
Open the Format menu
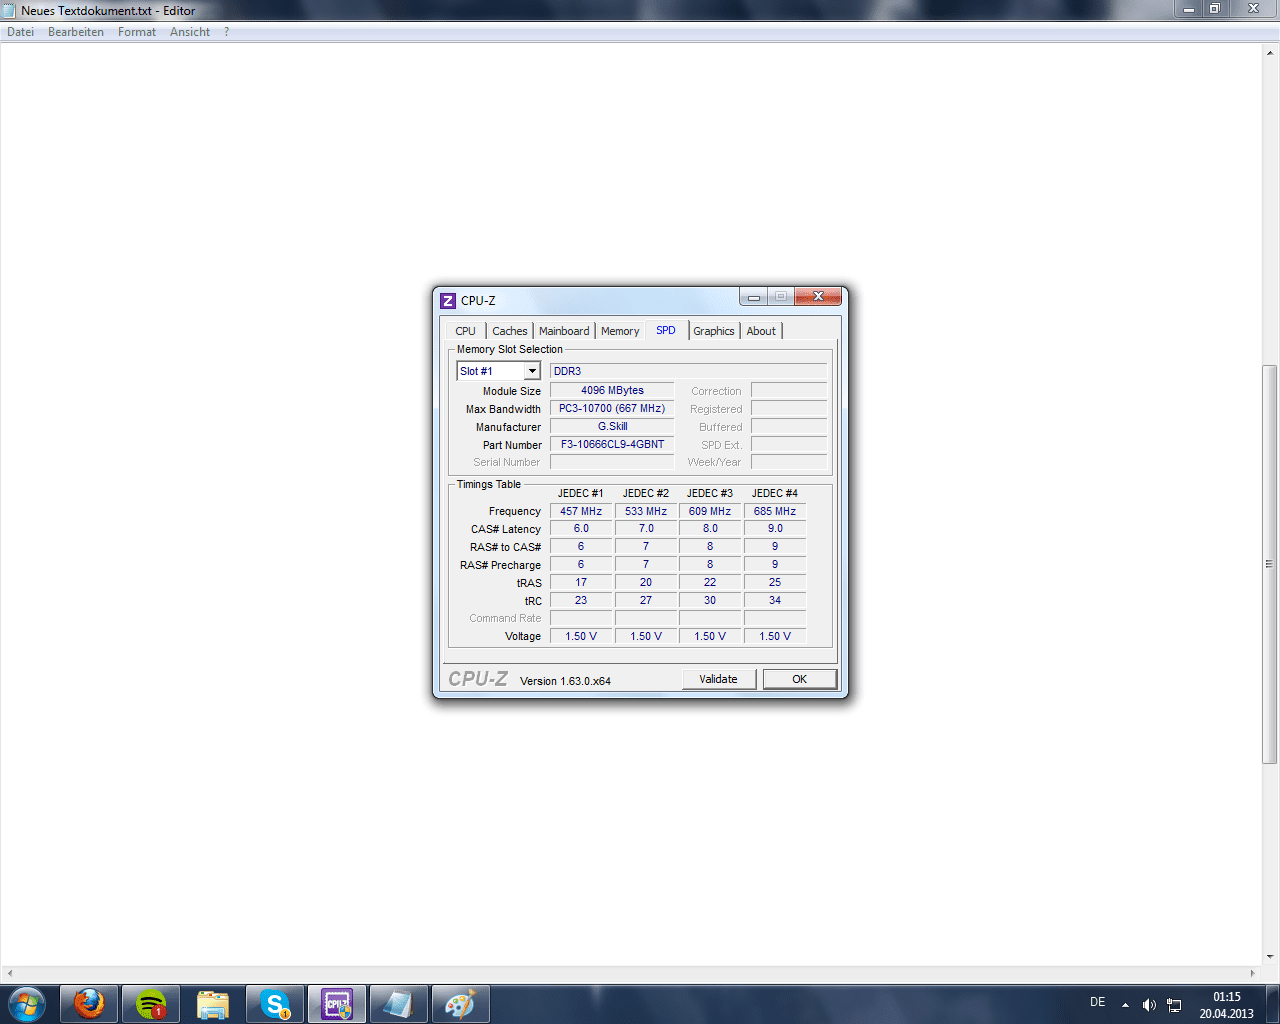137,32
